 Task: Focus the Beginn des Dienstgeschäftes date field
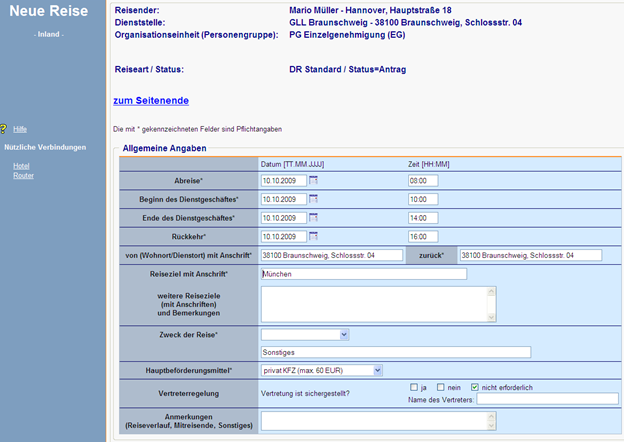point(284,199)
